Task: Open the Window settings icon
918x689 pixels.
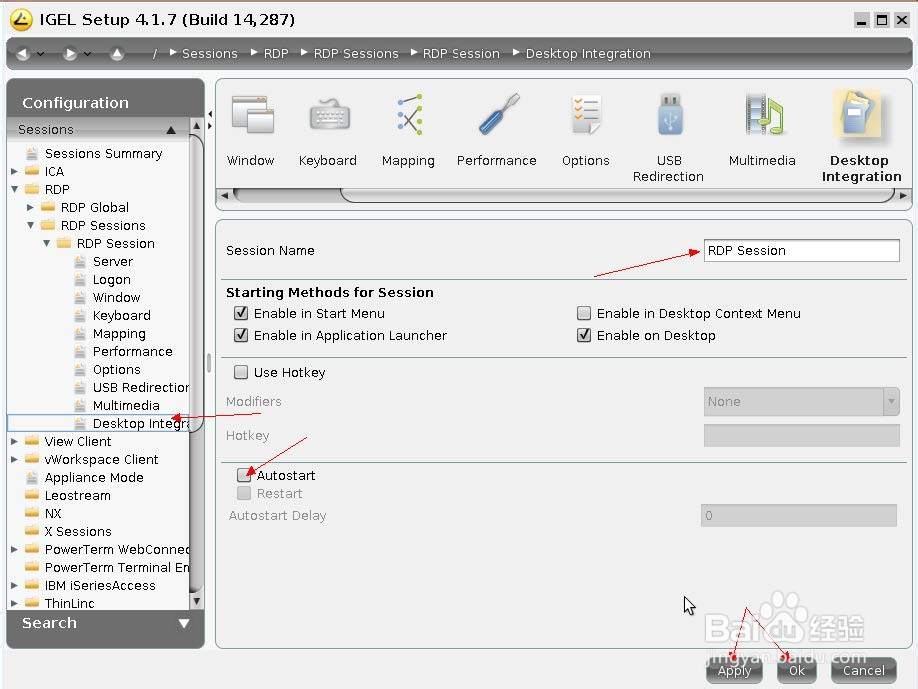Action: (252, 115)
